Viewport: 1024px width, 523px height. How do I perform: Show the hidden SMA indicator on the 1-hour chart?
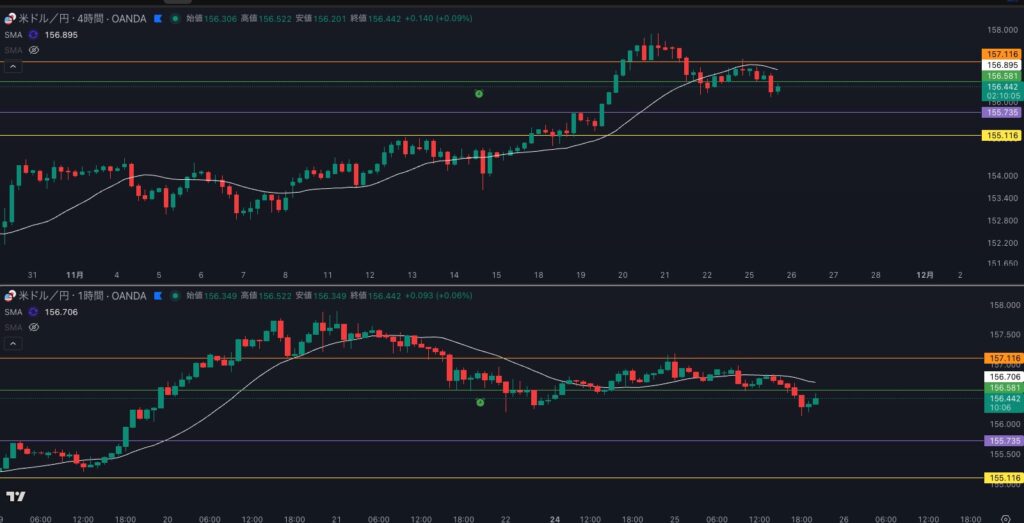pyautogui.click(x=33, y=327)
